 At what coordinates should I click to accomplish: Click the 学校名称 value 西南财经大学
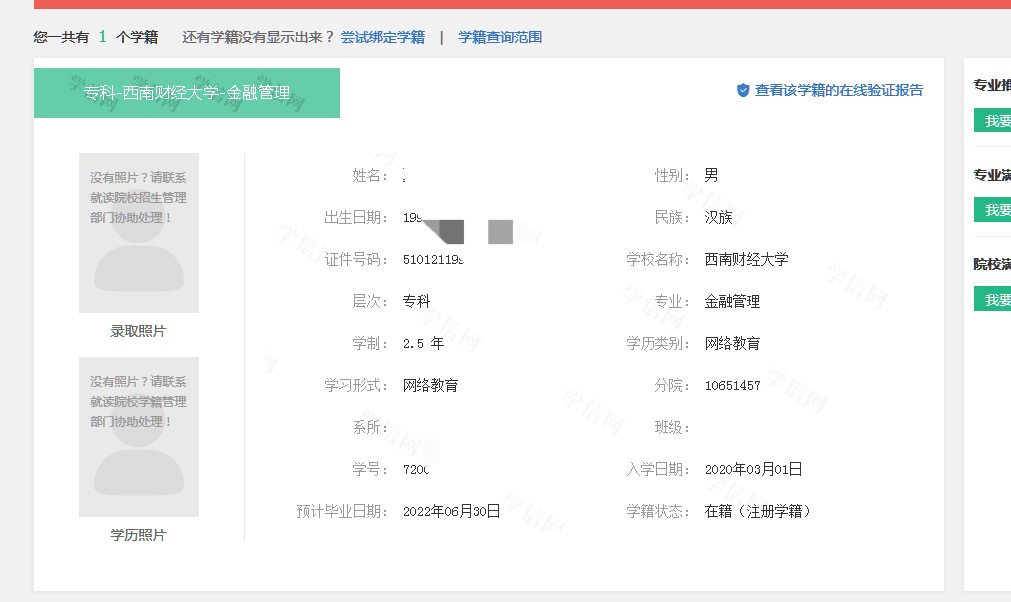[746, 259]
